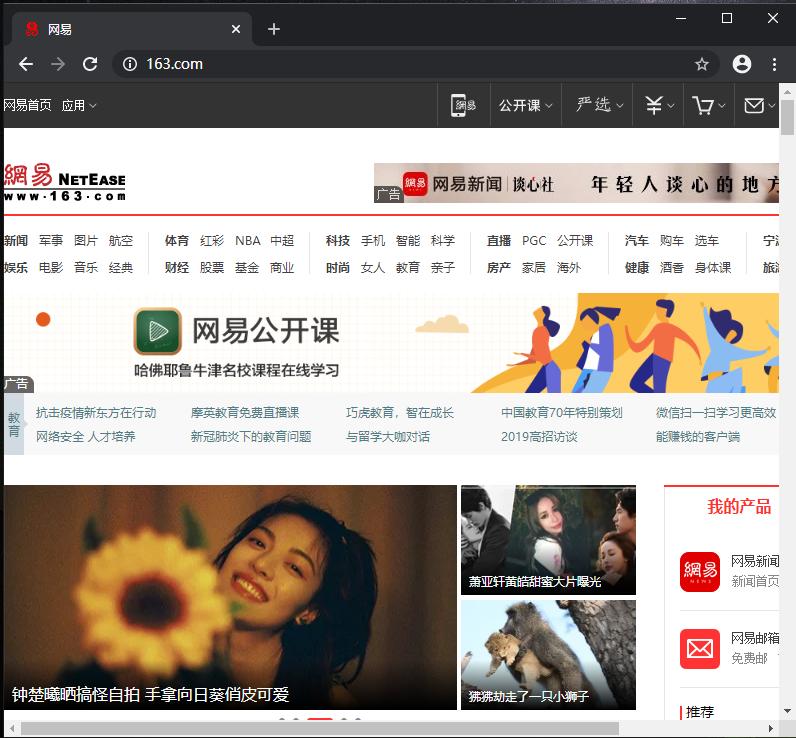Open the 萧亚轩黄皓甜蜜大片曝光 thumbnail
This screenshot has height=738, width=796.
click(x=548, y=540)
